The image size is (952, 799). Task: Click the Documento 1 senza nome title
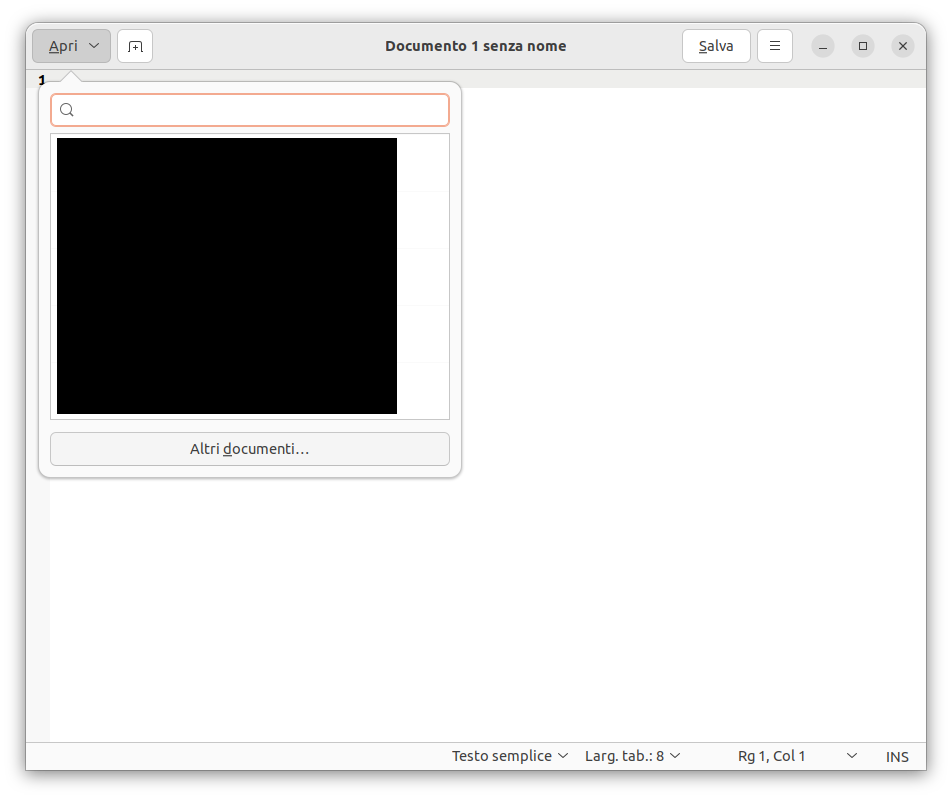475,46
